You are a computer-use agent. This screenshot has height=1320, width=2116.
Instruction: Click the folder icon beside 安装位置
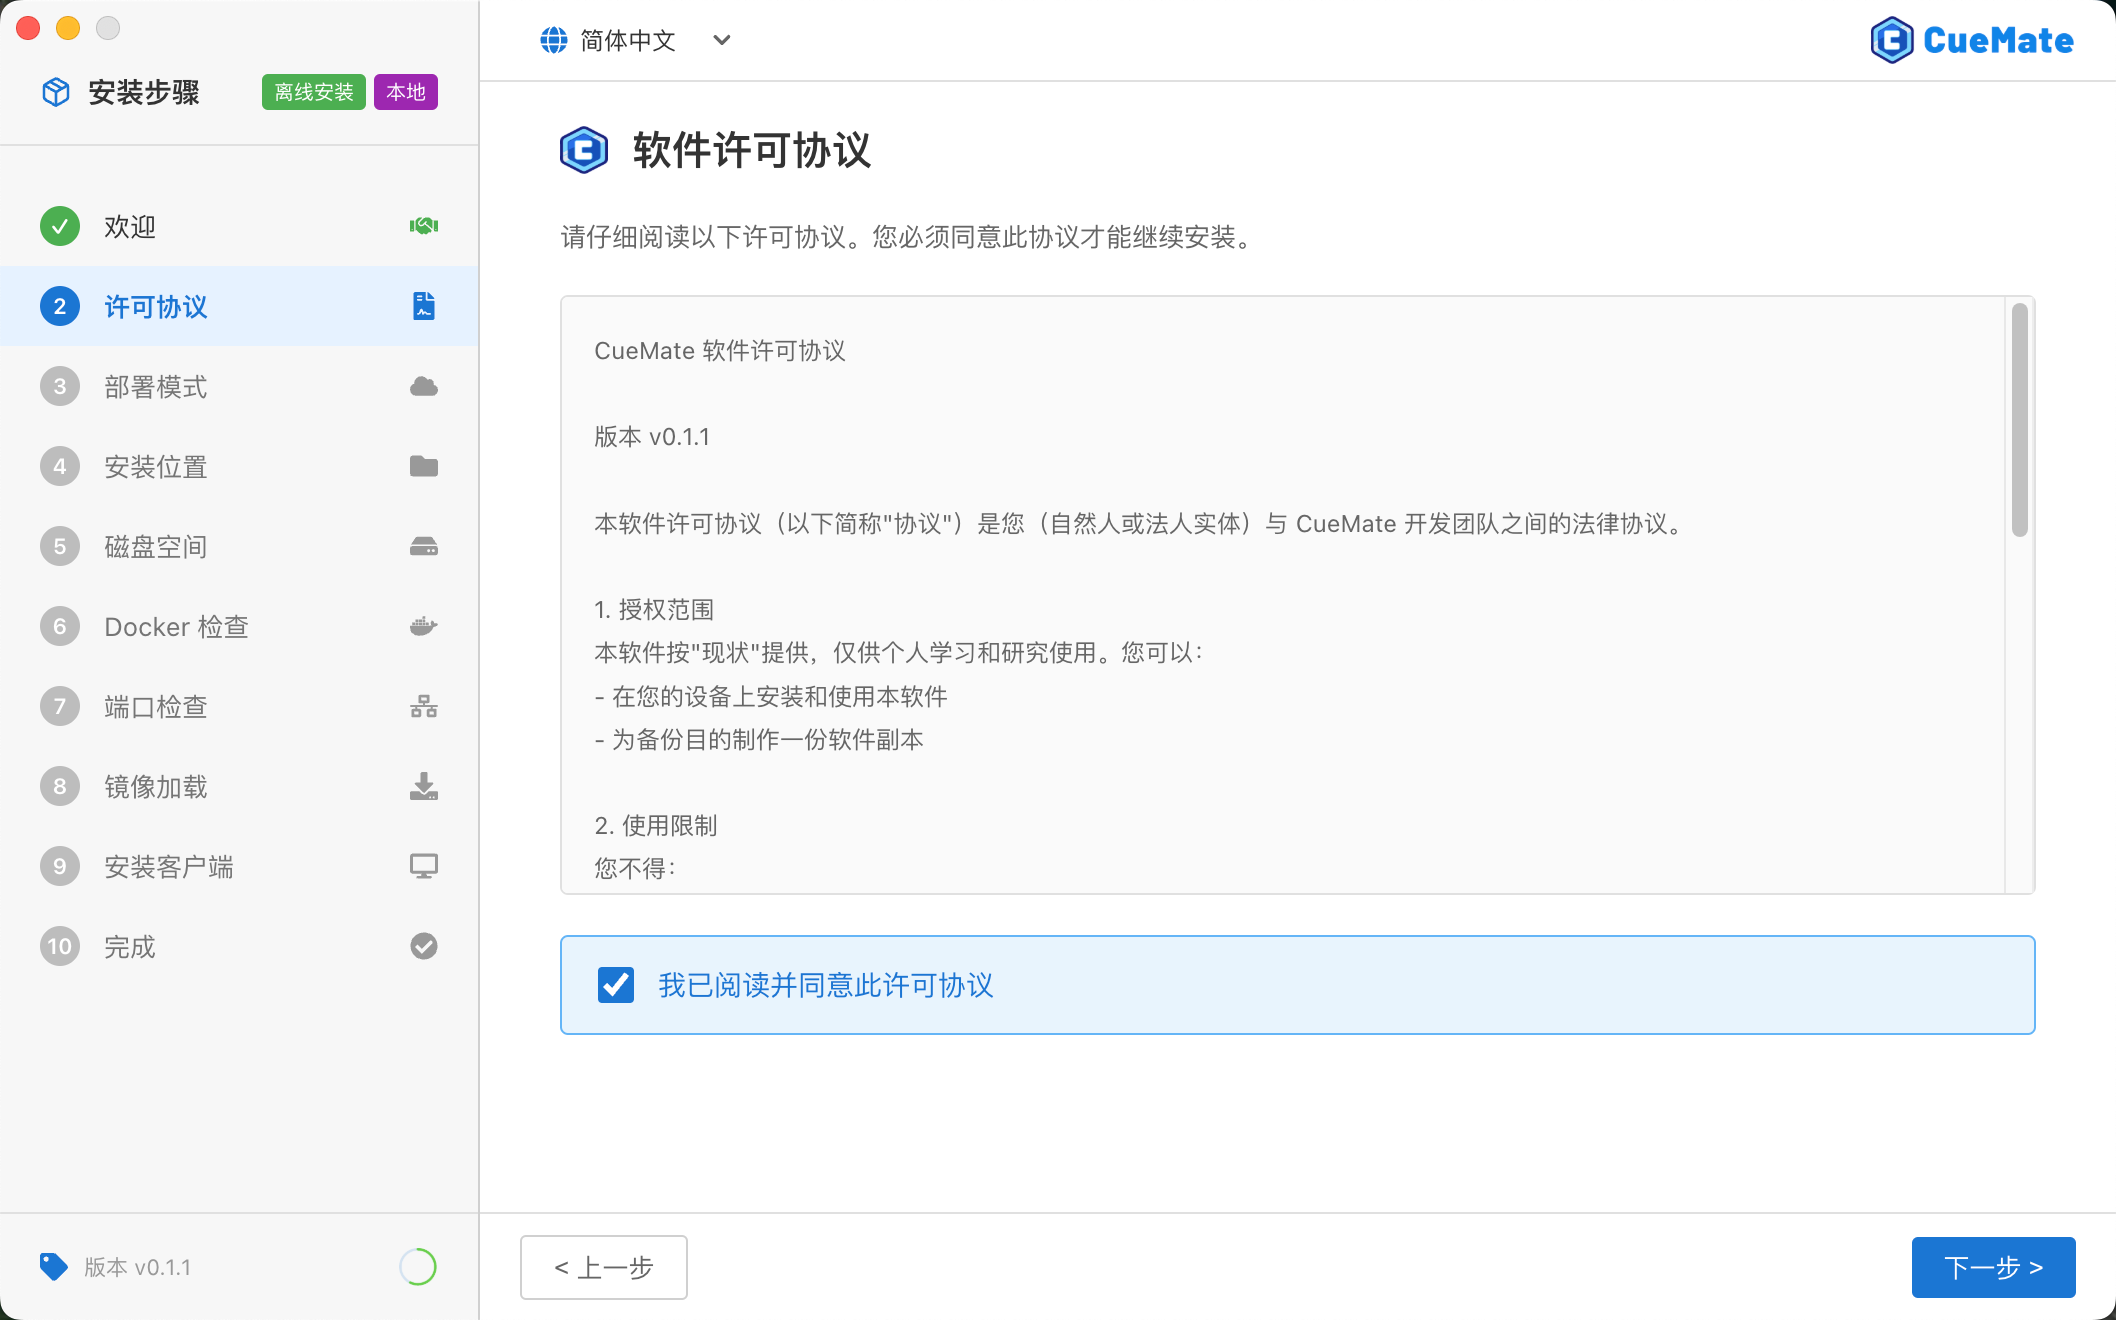tap(423, 466)
